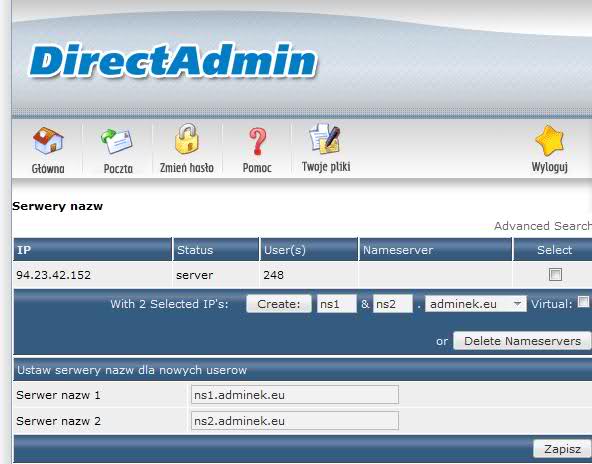Open the Advanced Search link
The width and height of the screenshot is (592, 464).
[543, 226]
